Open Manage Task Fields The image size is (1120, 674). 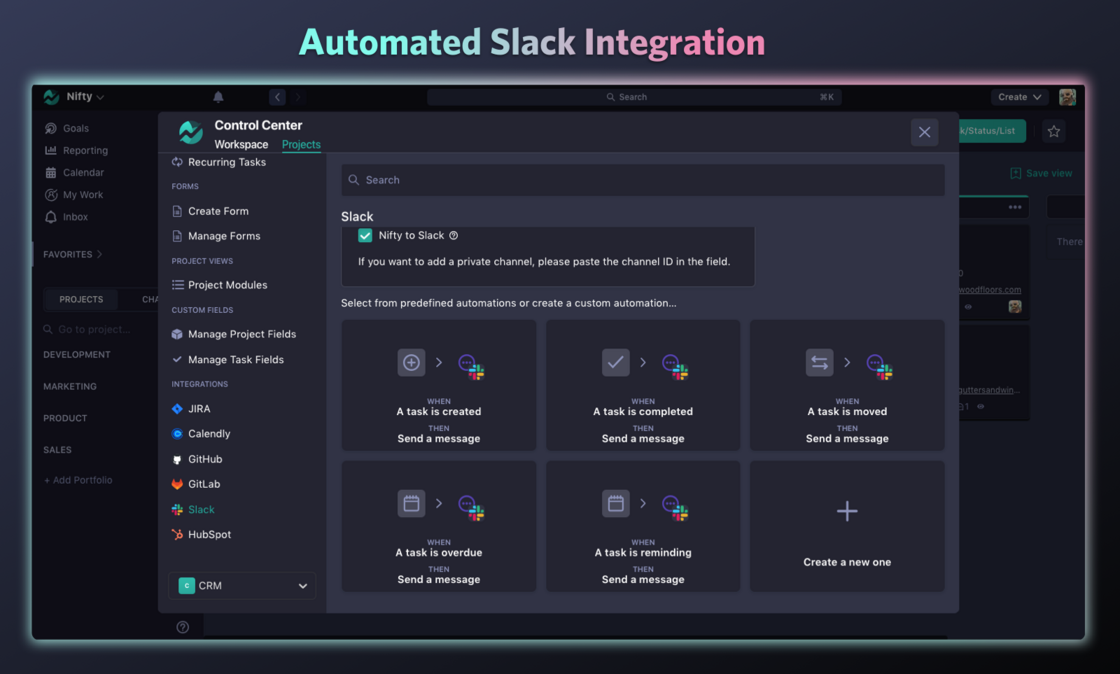pyautogui.click(x=235, y=359)
